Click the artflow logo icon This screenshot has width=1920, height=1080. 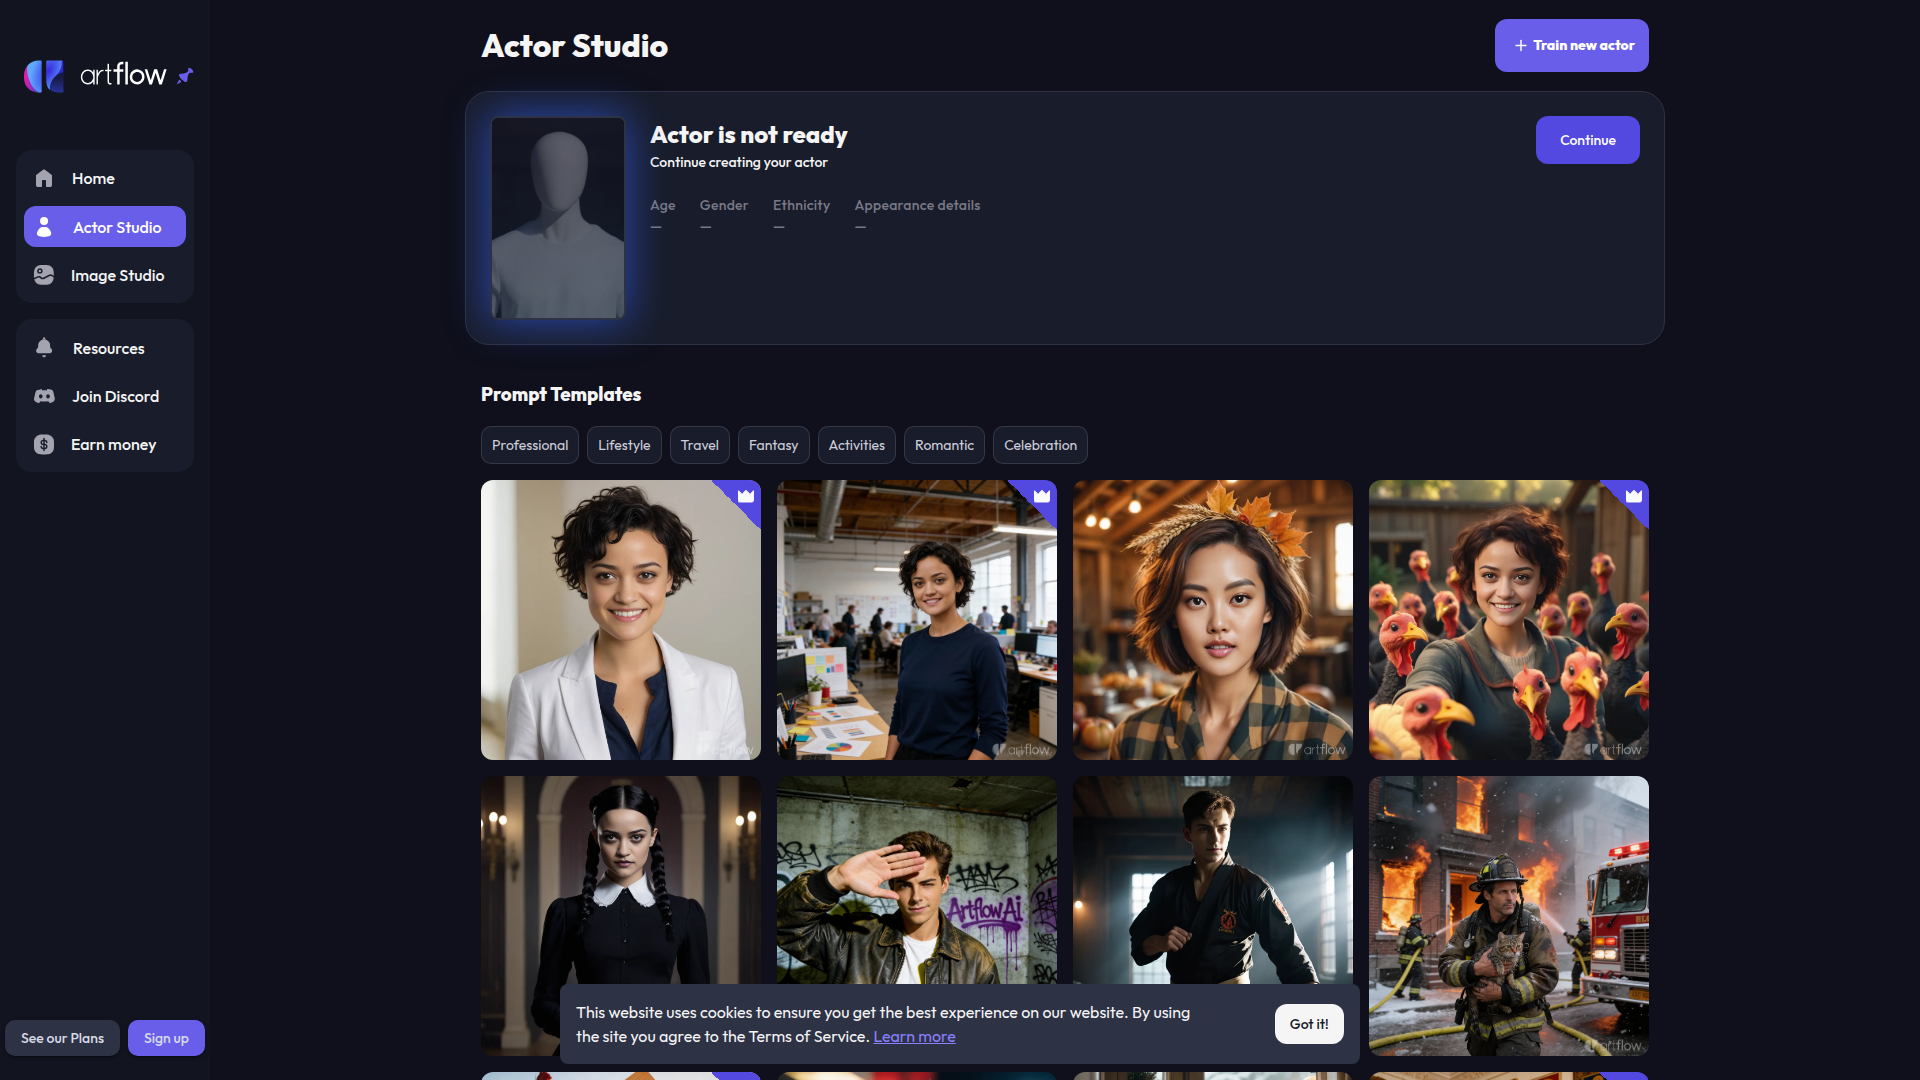tap(44, 75)
